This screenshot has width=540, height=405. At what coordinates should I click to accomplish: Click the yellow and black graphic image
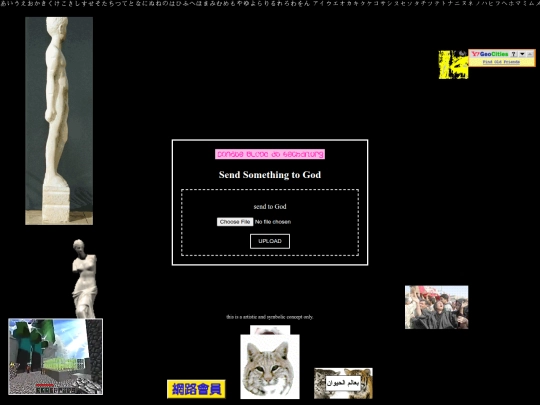(x=453, y=64)
